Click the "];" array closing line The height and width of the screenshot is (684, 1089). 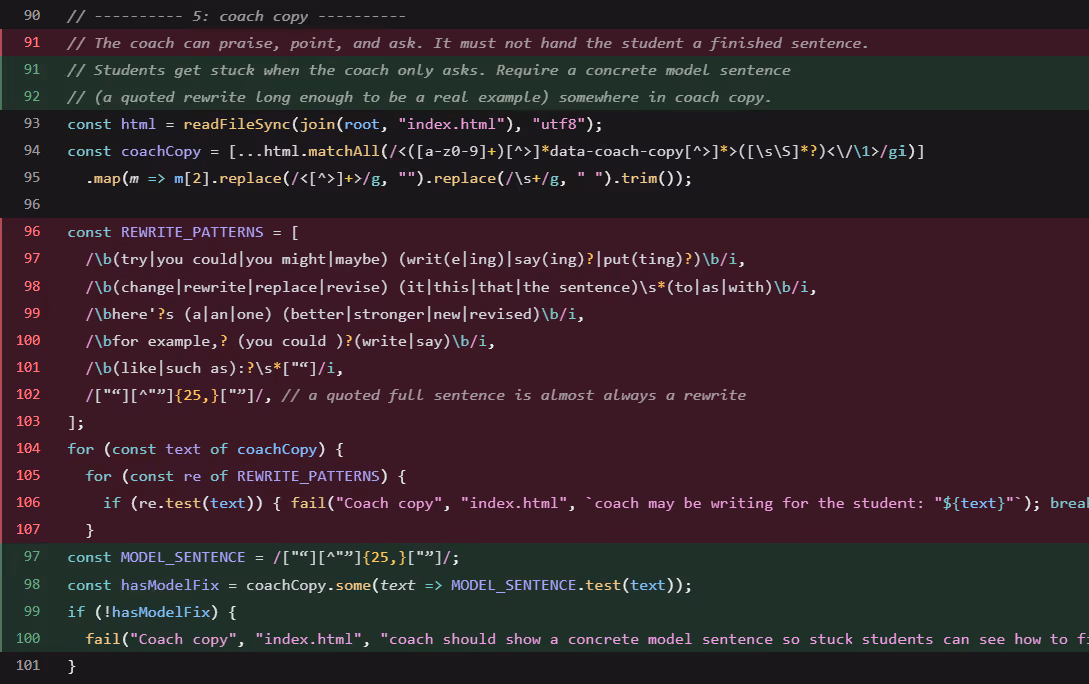tap(76, 422)
